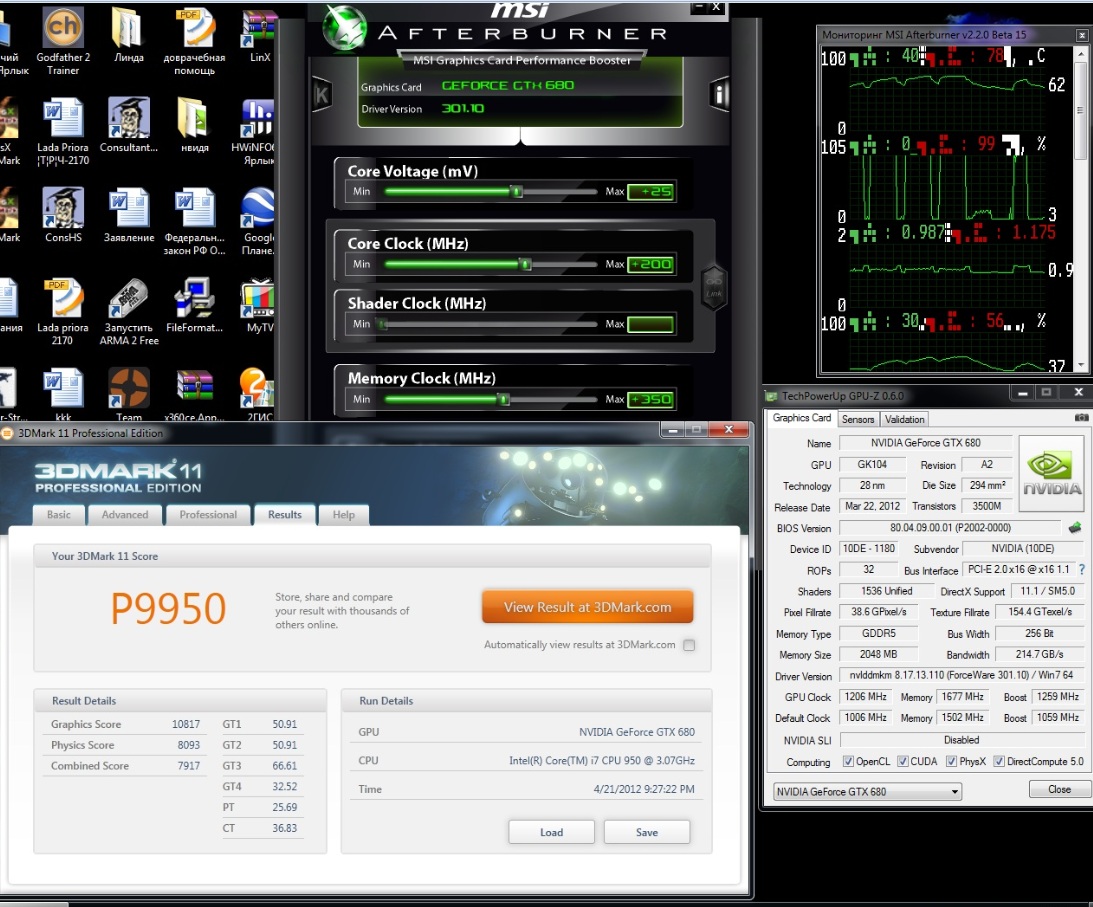Viewport: 1093px width, 907px height.
Task: Open the Validation tab in GPU-Z
Action: [904, 419]
